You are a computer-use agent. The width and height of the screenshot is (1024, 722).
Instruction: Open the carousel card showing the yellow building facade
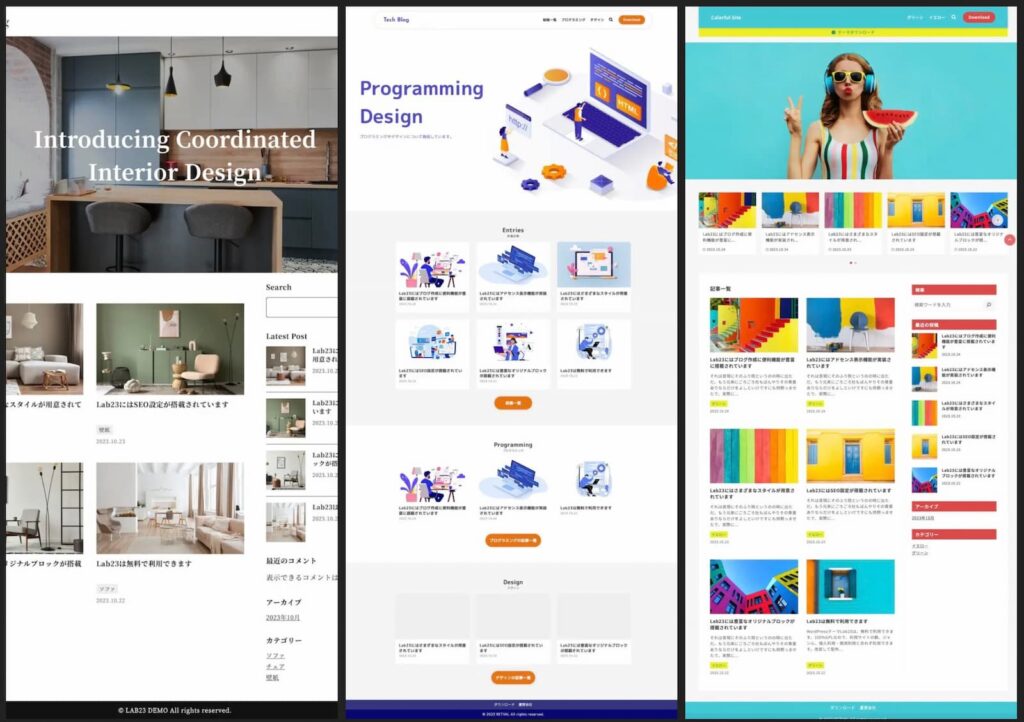(916, 223)
